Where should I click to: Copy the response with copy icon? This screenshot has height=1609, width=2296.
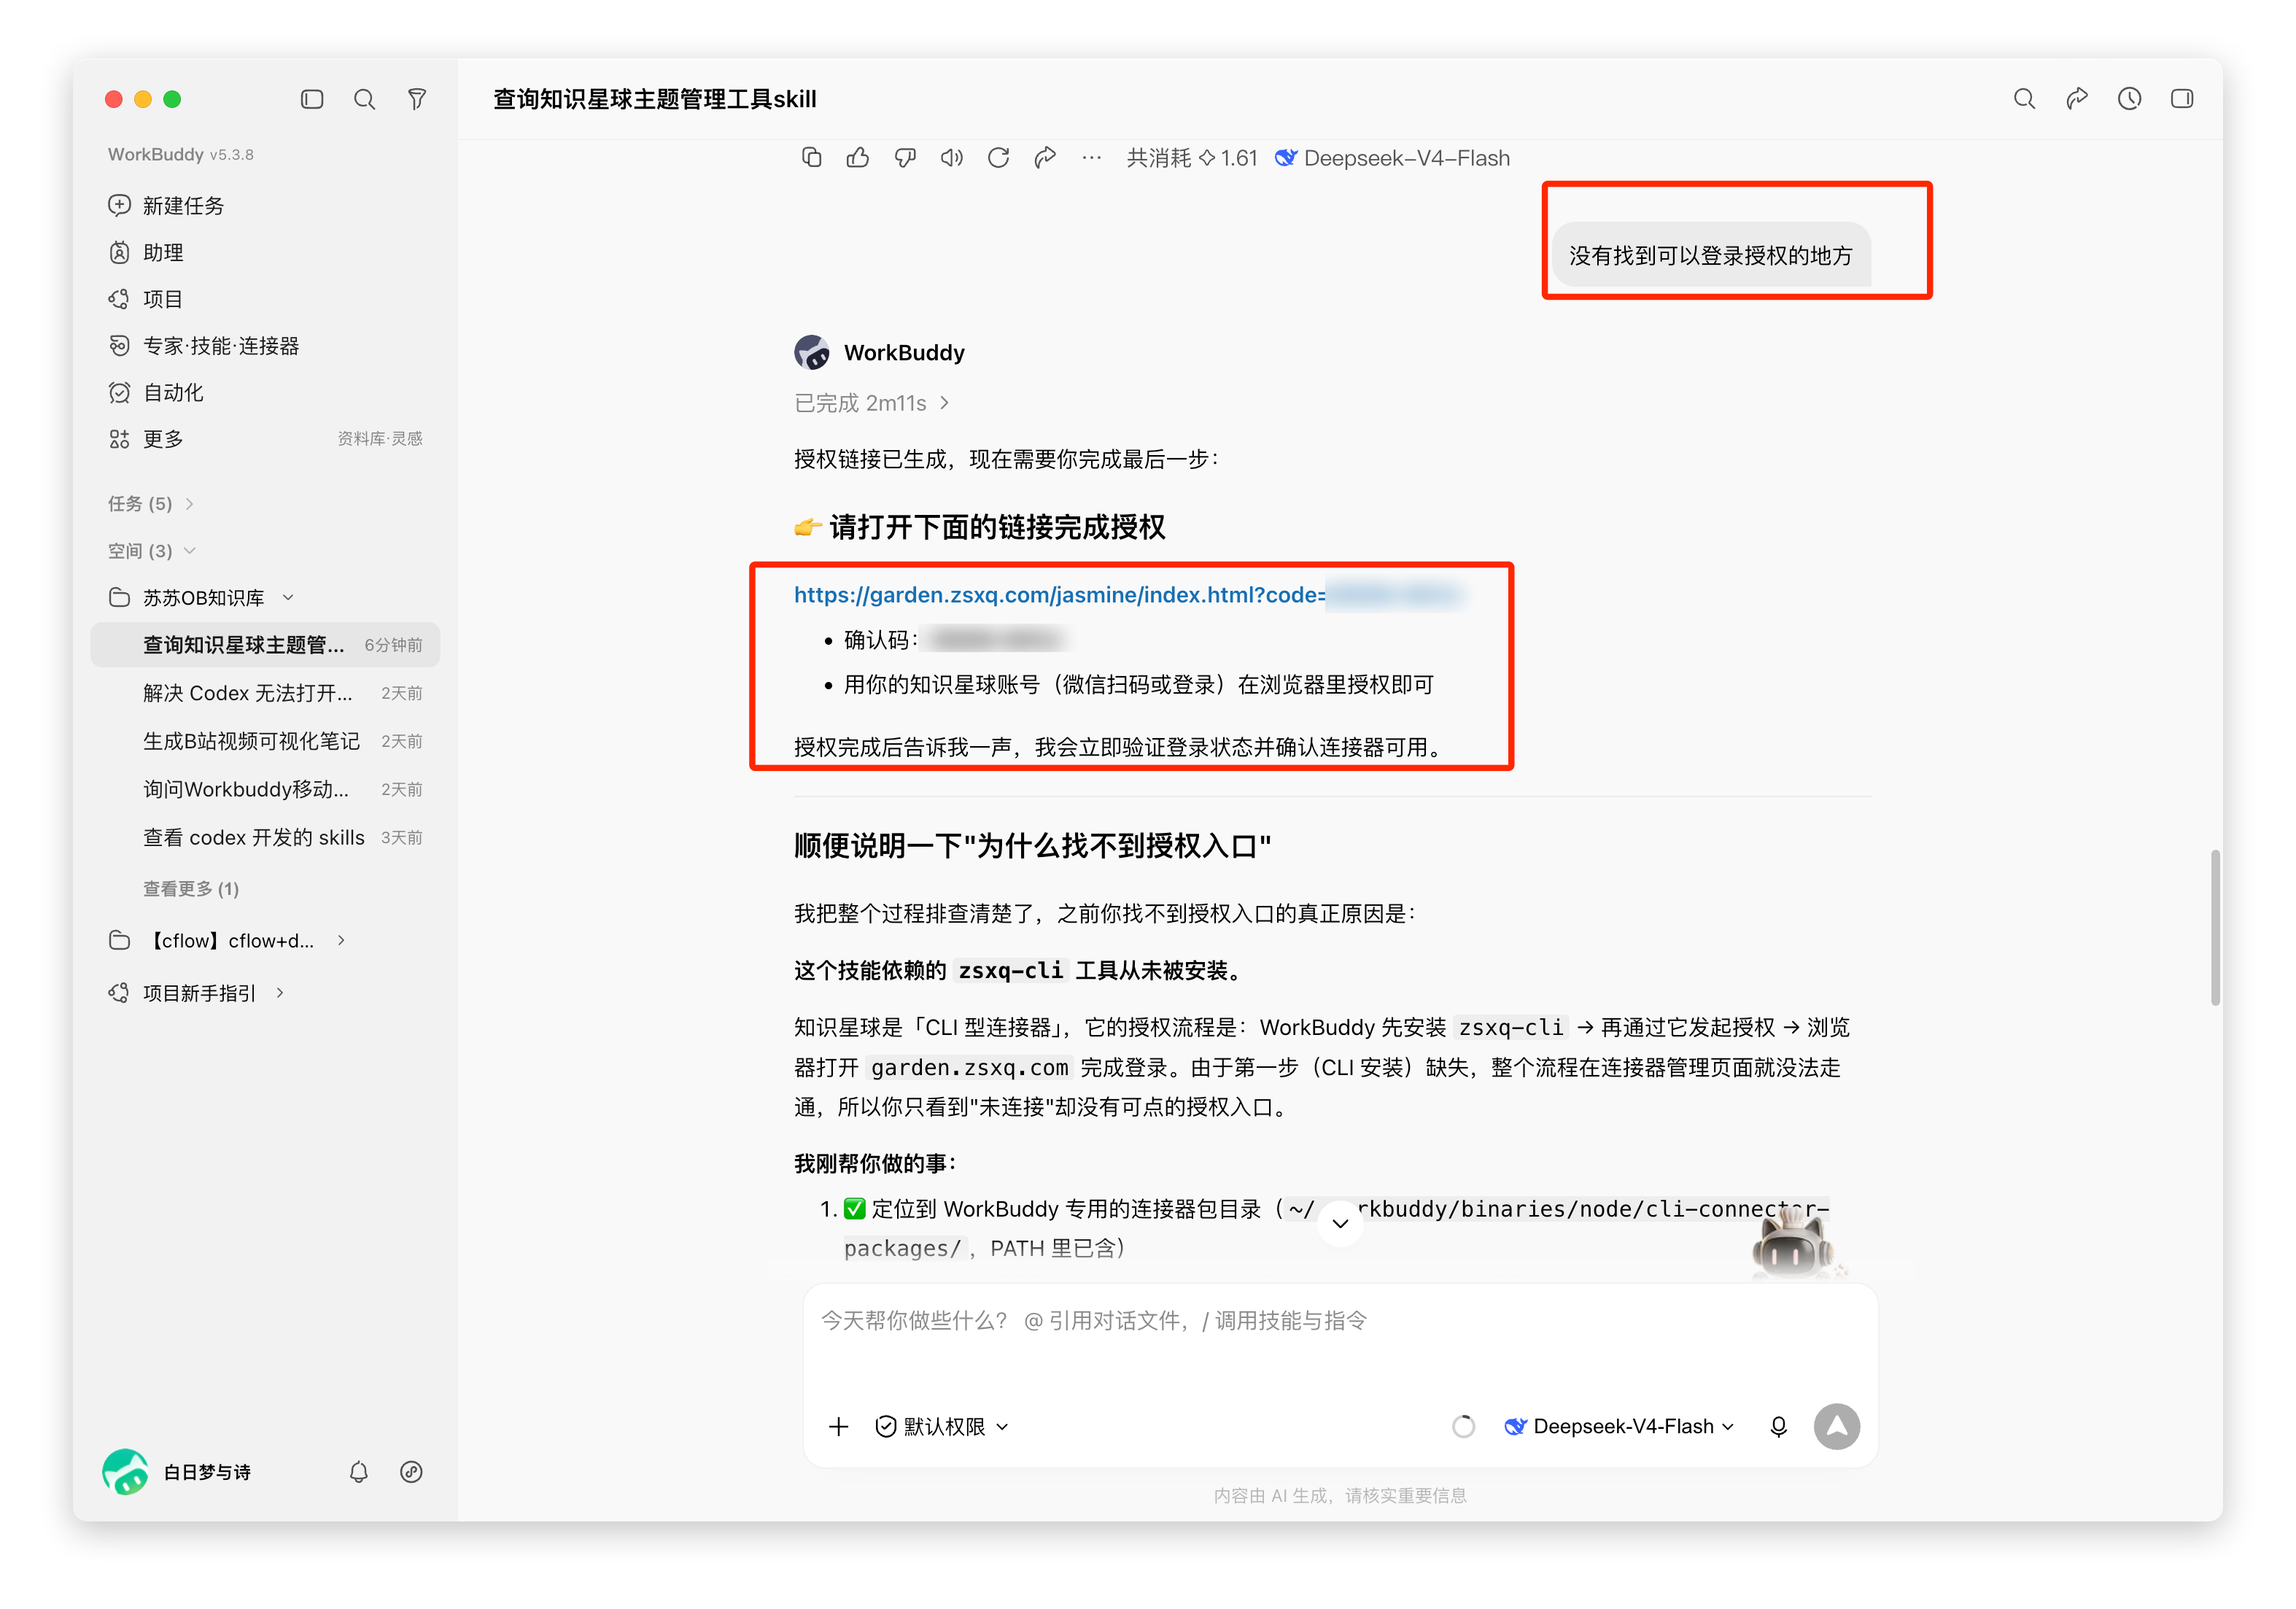811,158
